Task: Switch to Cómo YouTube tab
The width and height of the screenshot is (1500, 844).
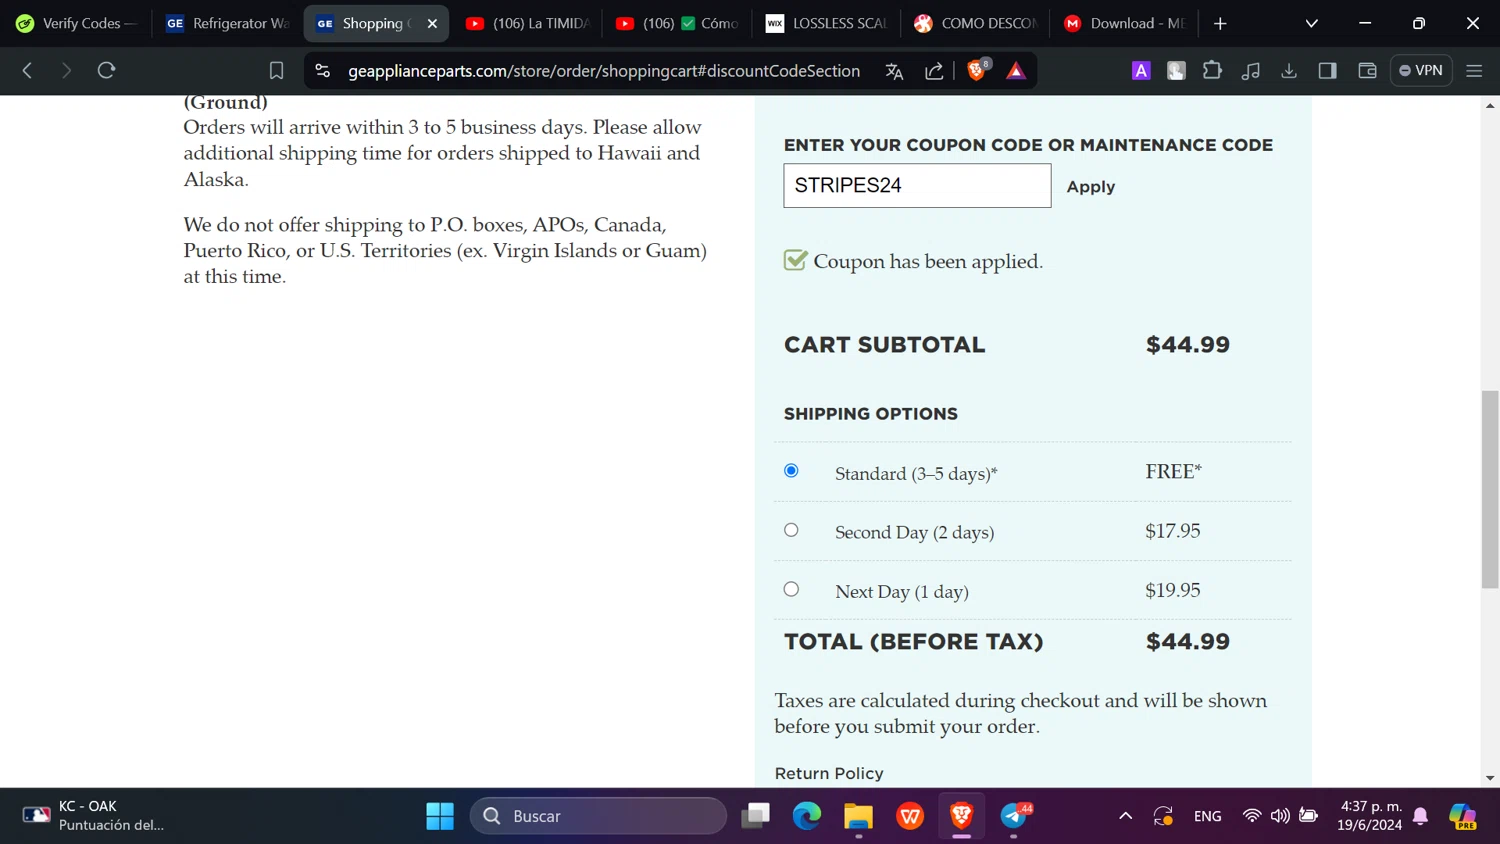Action: (677, 23)
